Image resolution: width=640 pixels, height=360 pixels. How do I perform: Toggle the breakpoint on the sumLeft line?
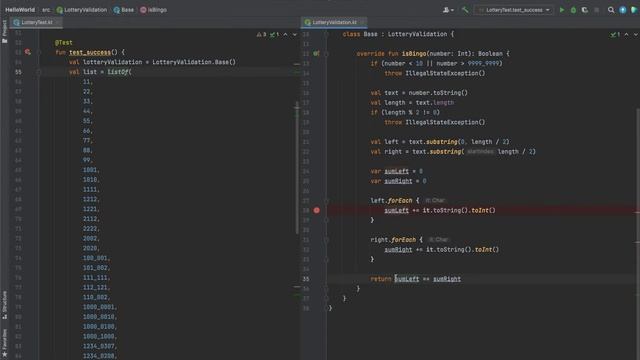click(x=317, y=210)
